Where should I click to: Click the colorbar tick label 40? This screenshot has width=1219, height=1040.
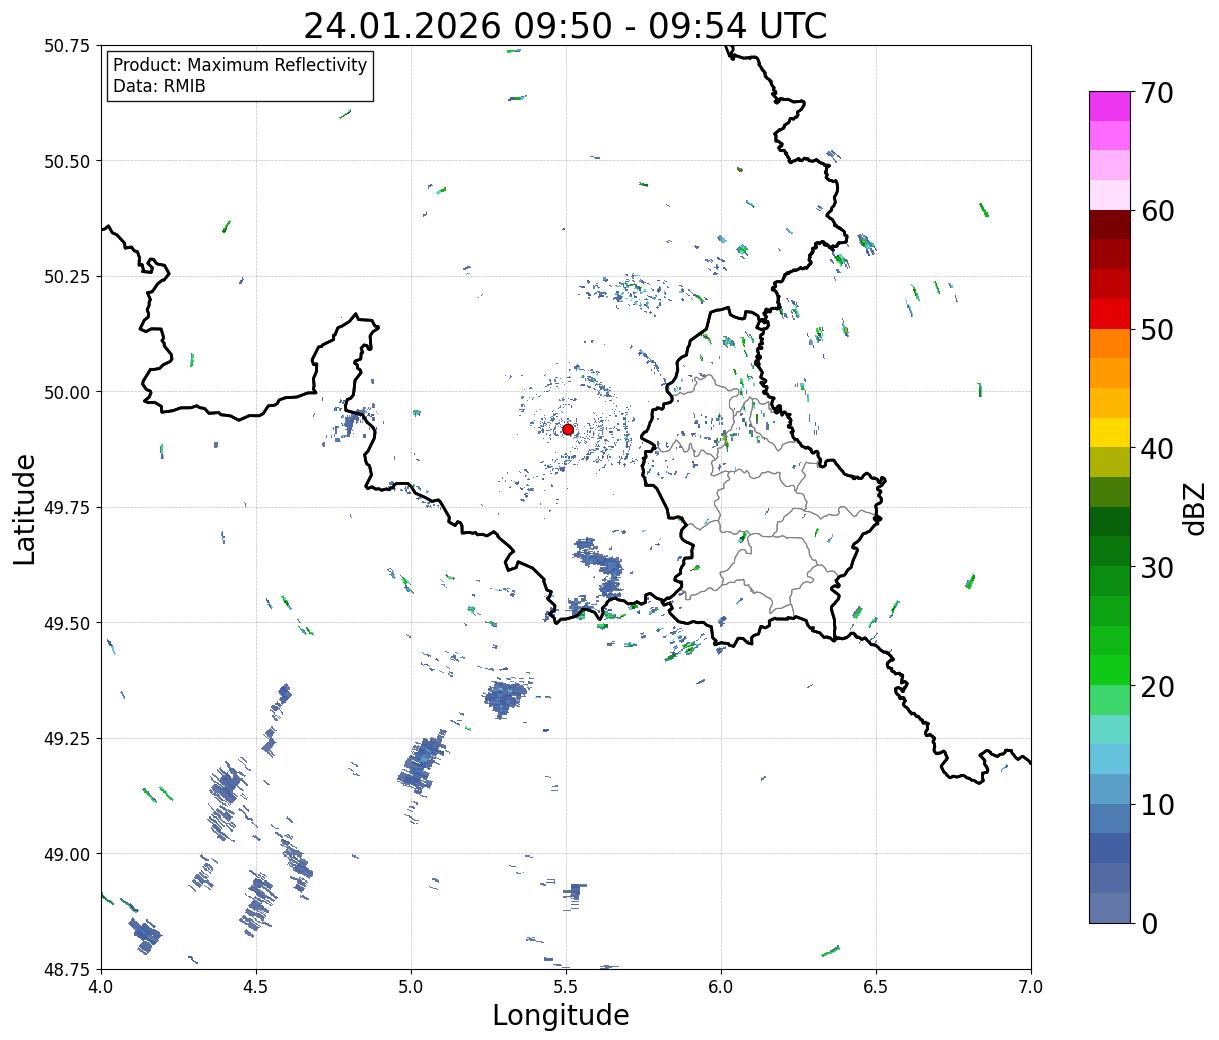(x=1157, y=449)
